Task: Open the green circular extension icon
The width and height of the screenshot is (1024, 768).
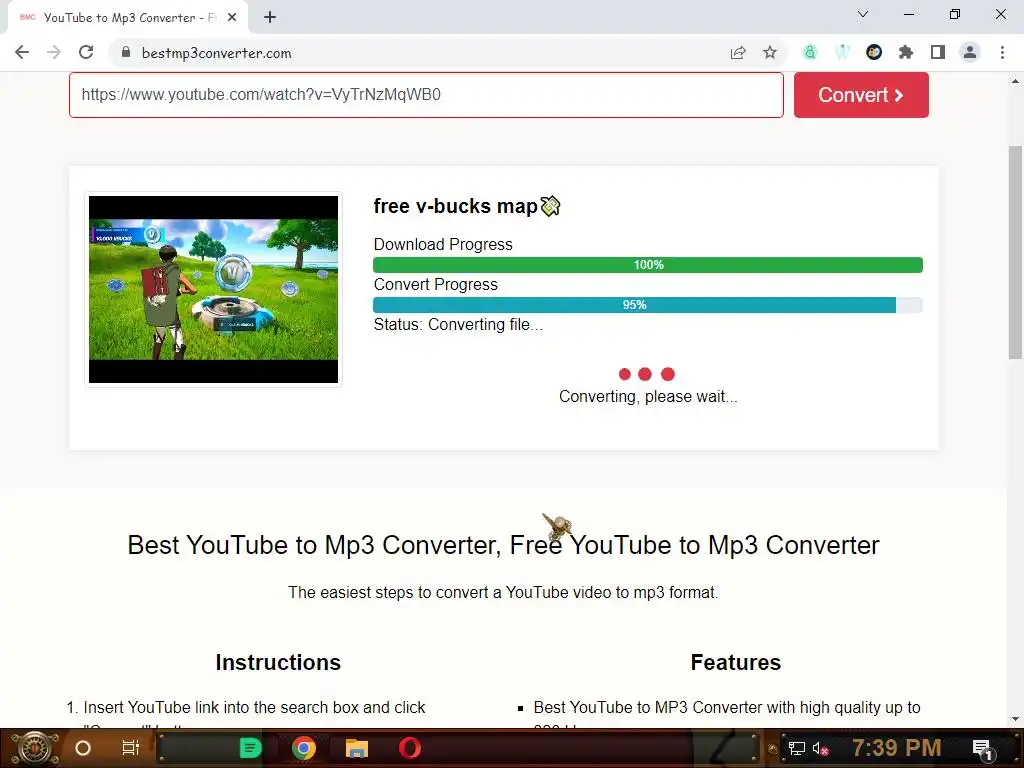Action: coord(810,53)
